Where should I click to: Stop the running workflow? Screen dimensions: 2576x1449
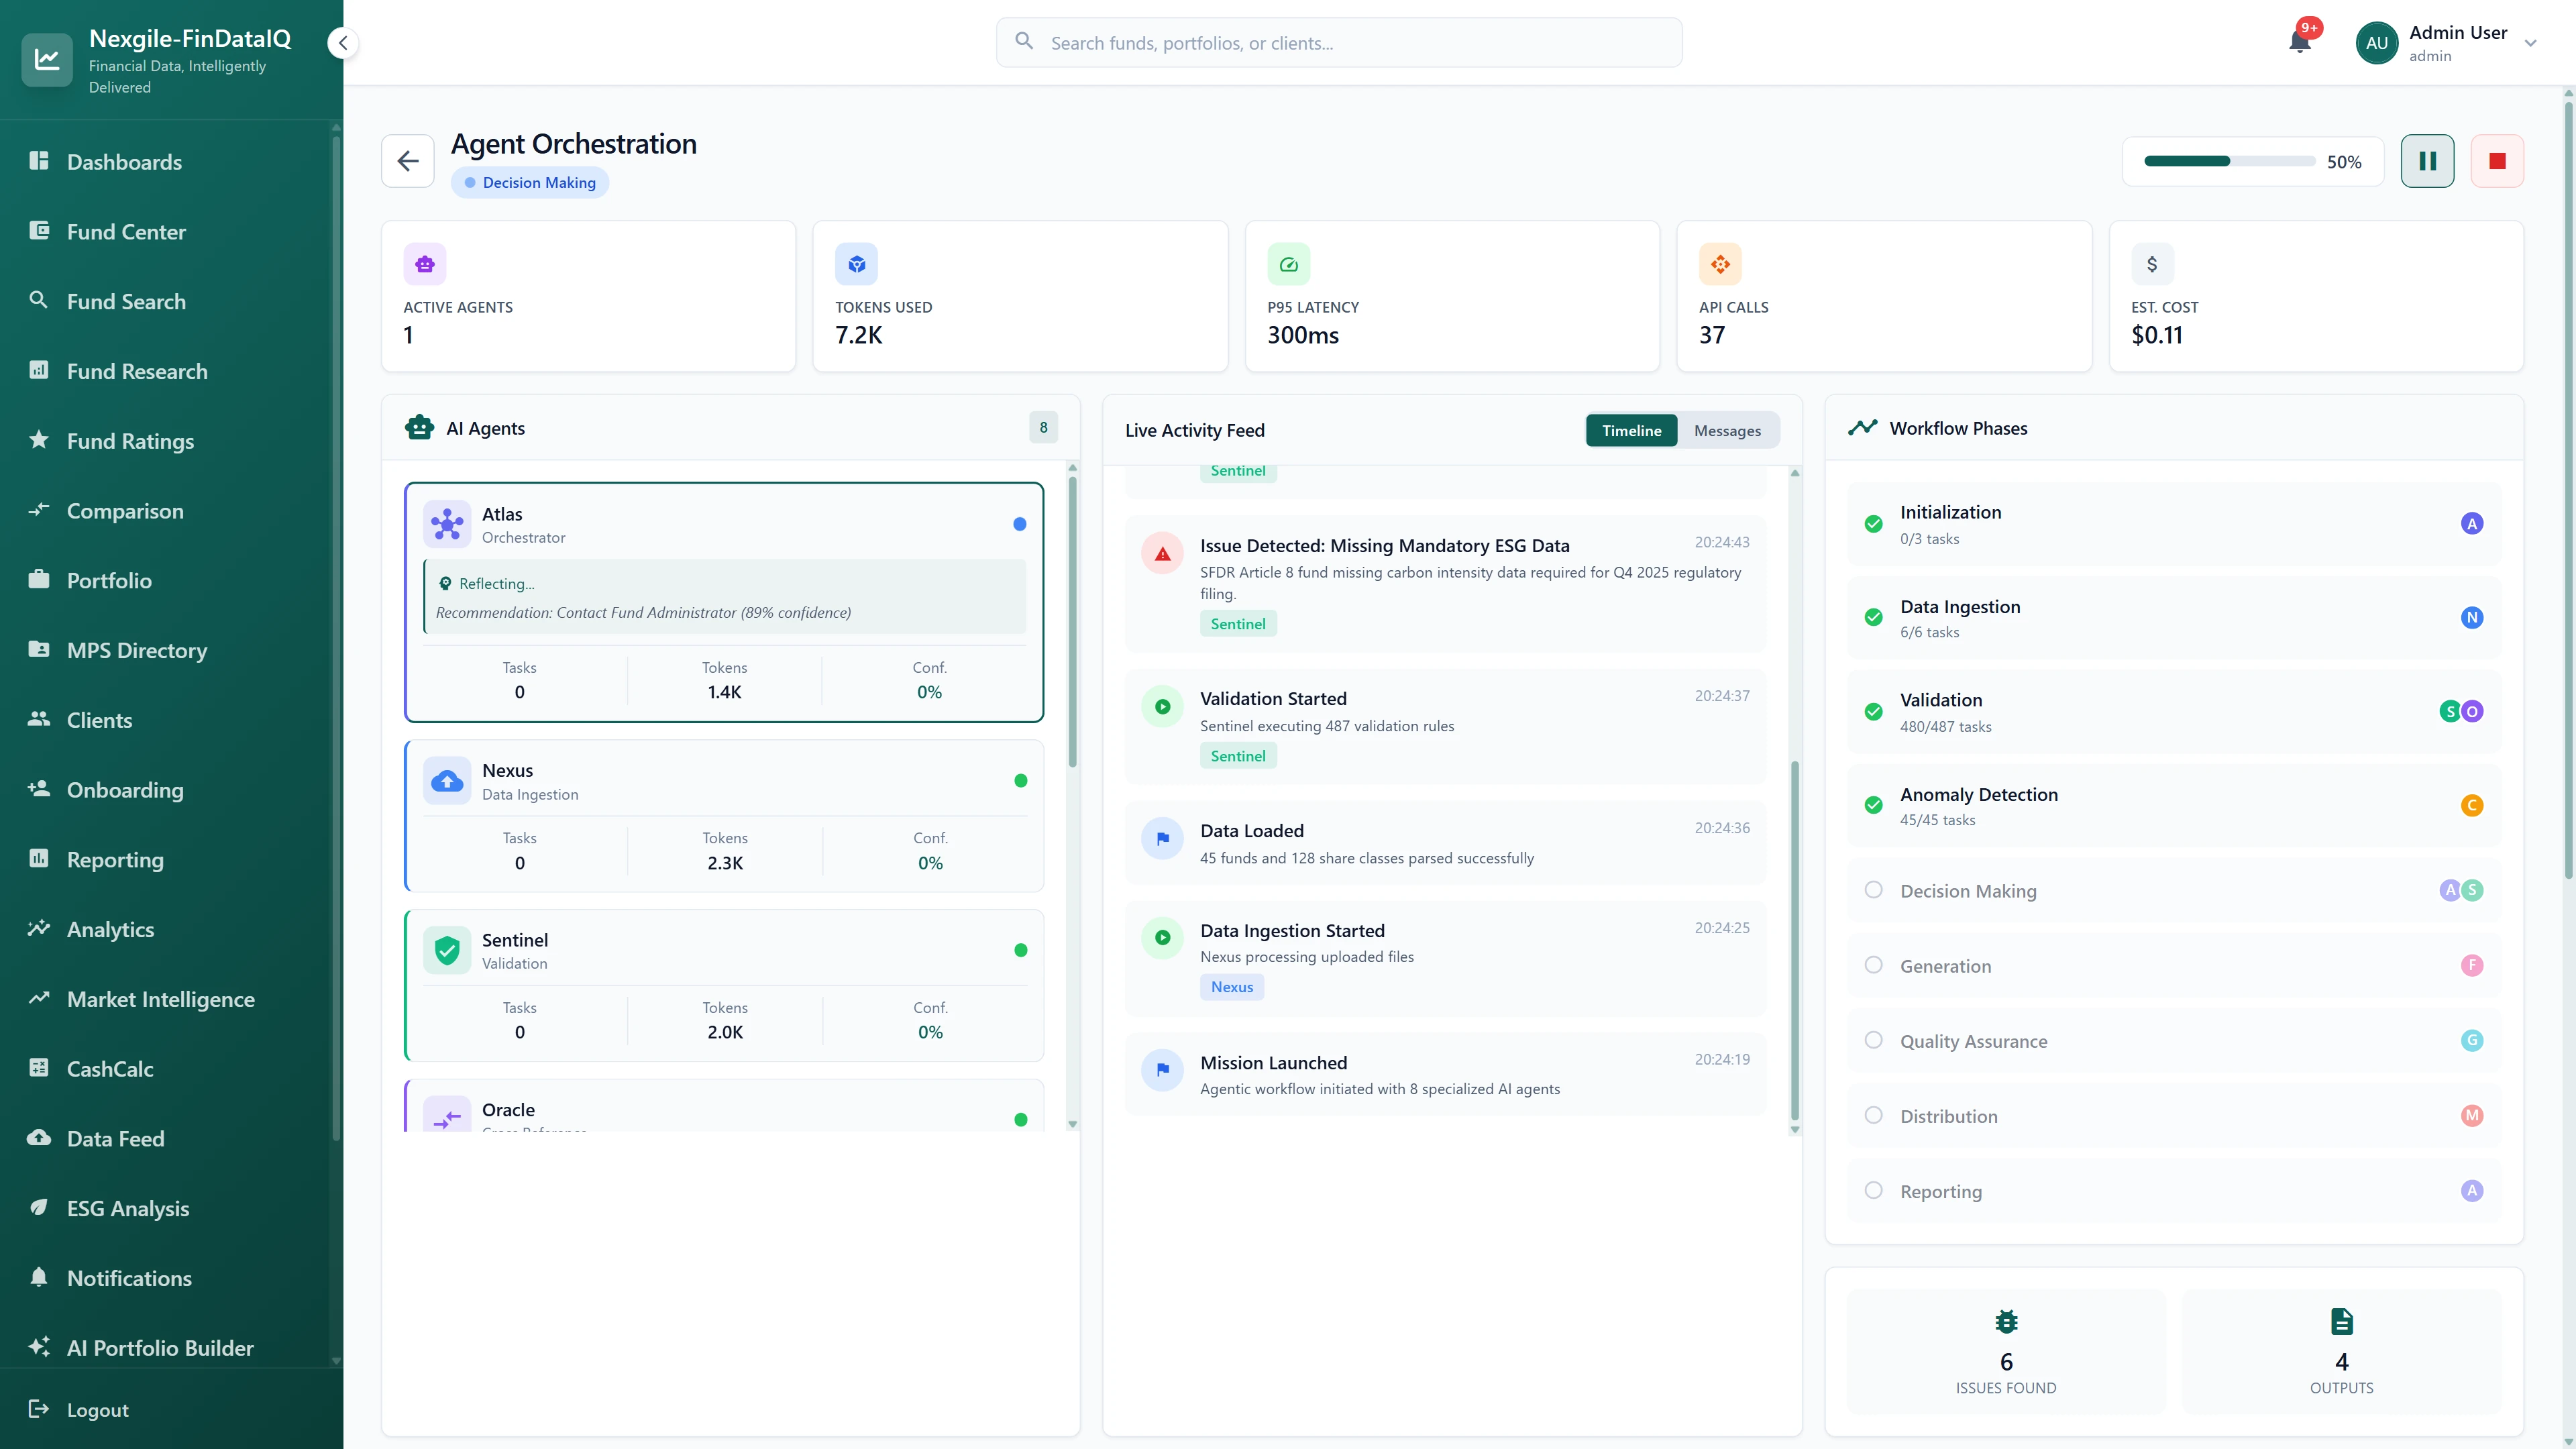2497,160
